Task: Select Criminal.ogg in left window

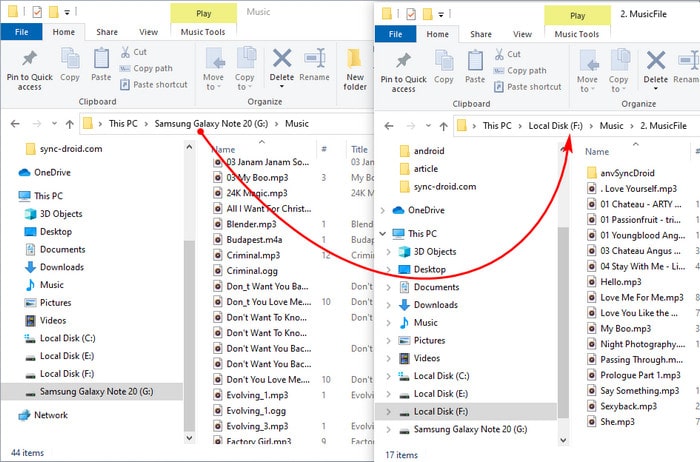Action: click(x=252, y=271)
